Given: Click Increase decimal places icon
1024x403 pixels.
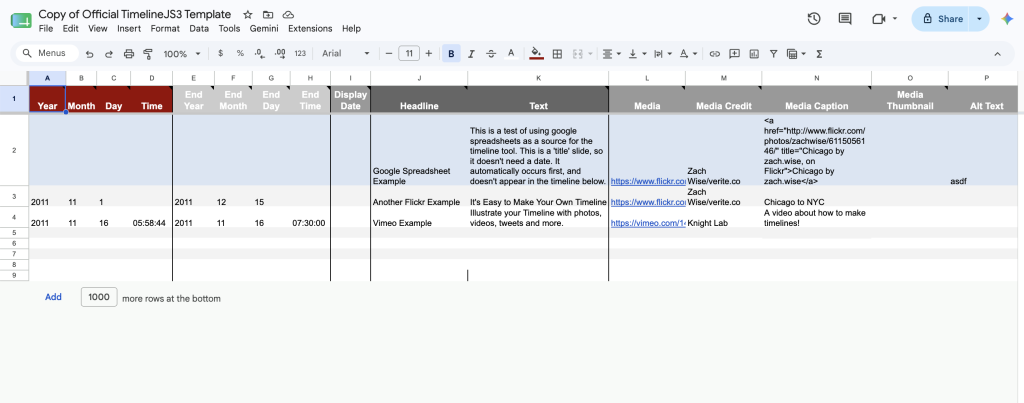Looking at the screenshot, I should (x=280, y=54).
